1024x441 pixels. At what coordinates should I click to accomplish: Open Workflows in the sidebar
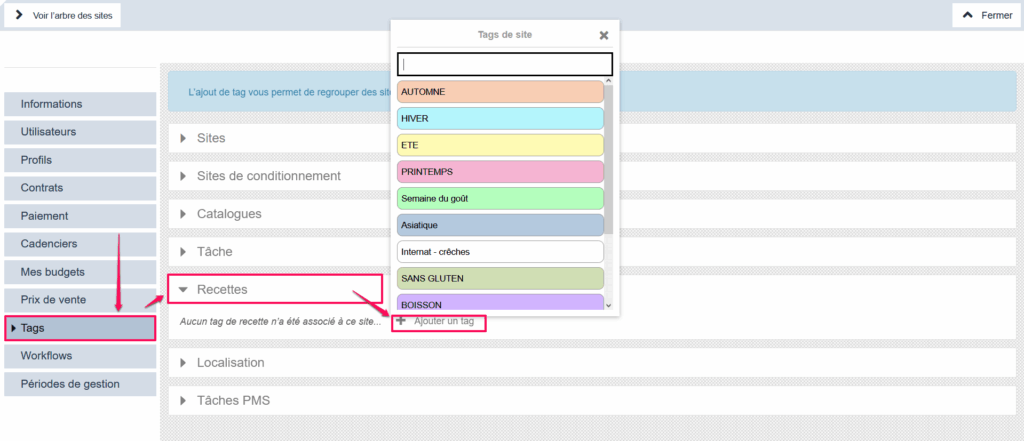tap(80, 356)
